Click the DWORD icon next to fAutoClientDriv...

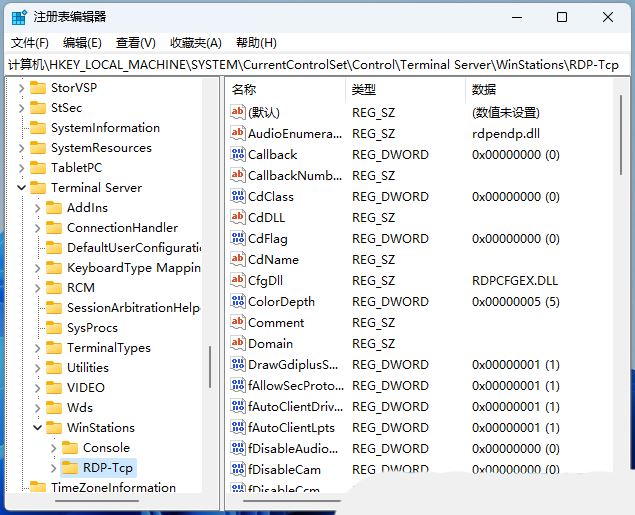point(238,406)
